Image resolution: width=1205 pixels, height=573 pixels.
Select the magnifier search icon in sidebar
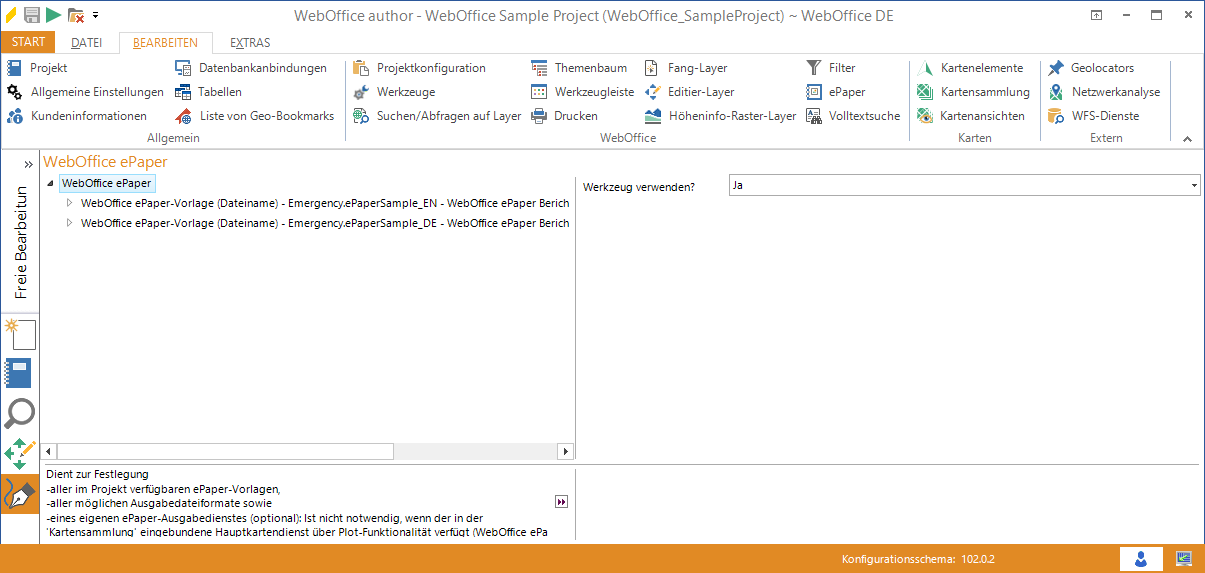(x=20, y=413)
